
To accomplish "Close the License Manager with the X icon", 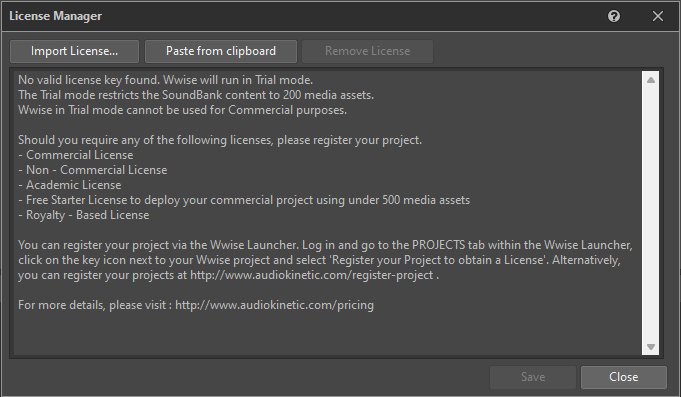I will click(x=658, y=17).
